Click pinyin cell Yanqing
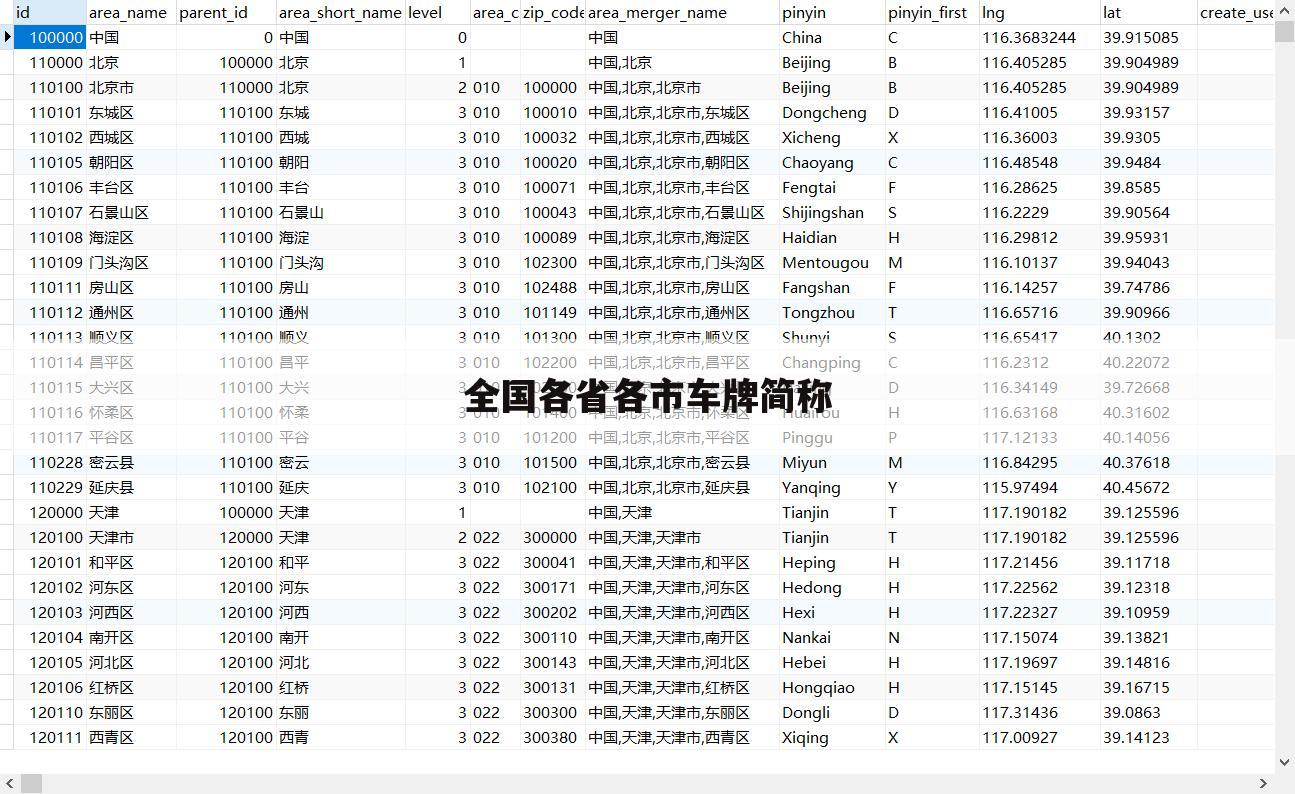Screen dimensions: 1295x794 [832, 487]
